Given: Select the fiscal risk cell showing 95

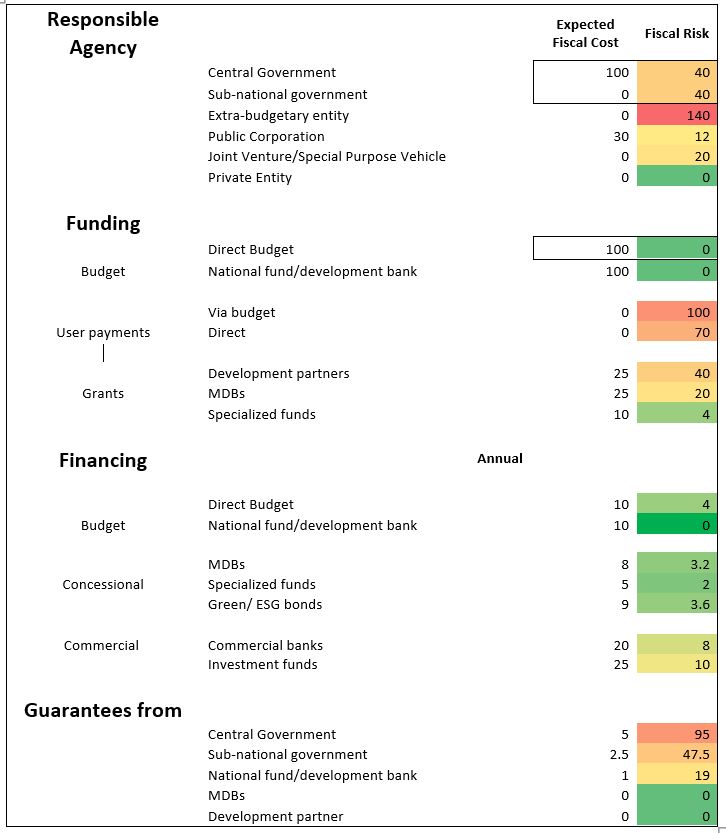Looking at the screenshot, I should tap(676, 735).
